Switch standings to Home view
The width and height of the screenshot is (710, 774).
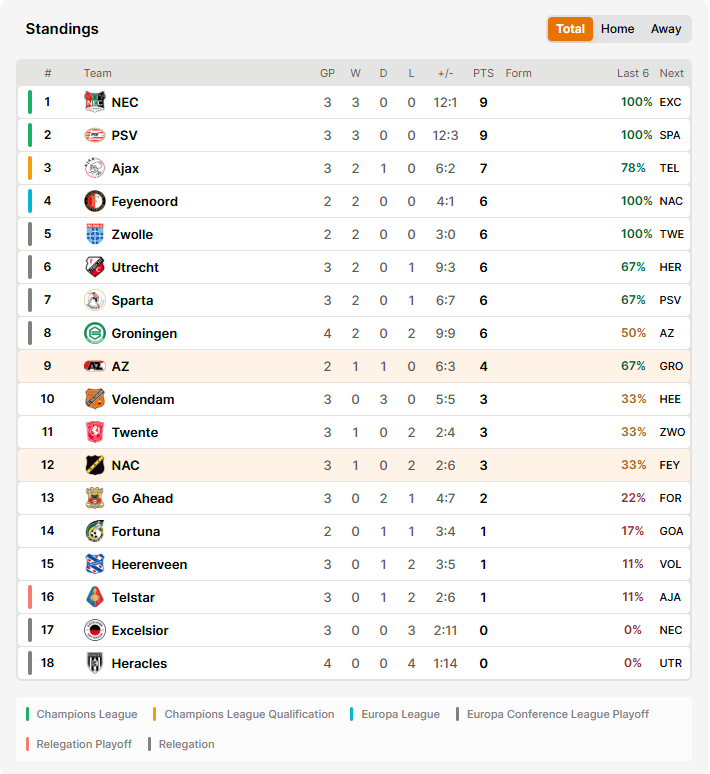point(617,29)
